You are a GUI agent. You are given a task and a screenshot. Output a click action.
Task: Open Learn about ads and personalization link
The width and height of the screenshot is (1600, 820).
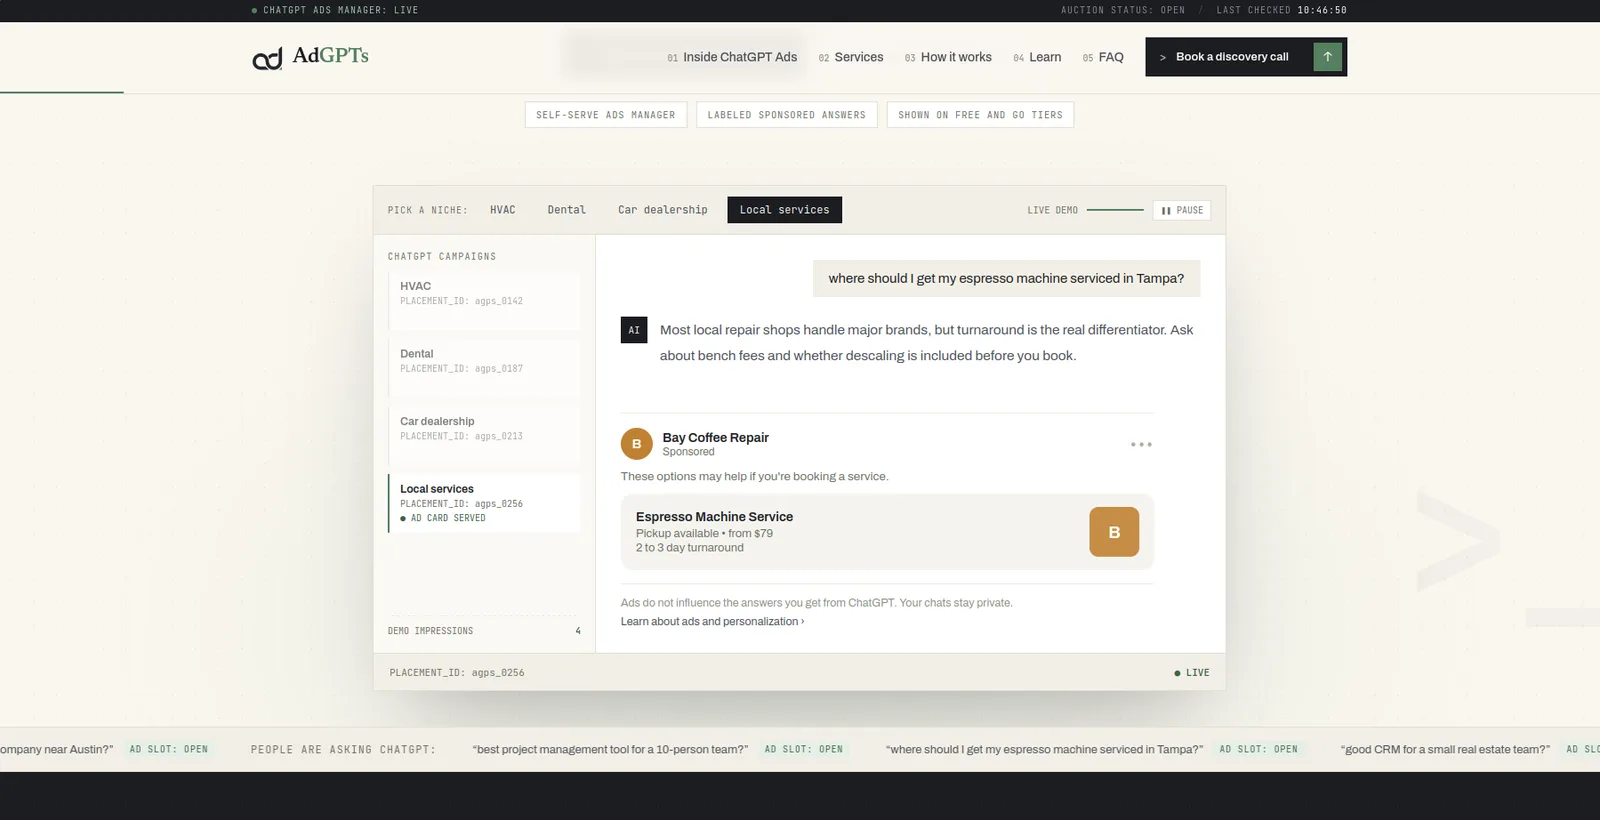pos(712,622)
